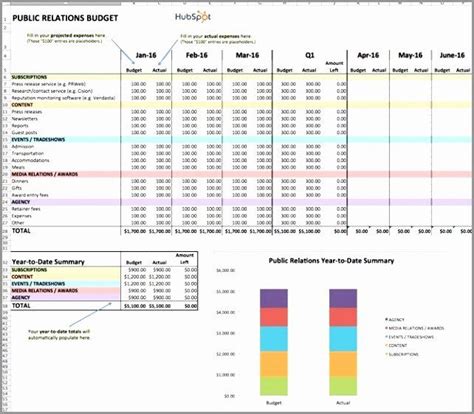The image size is (474, 414).
Task: Click the 'Award entry fees' row label
Action: point(30,195)
